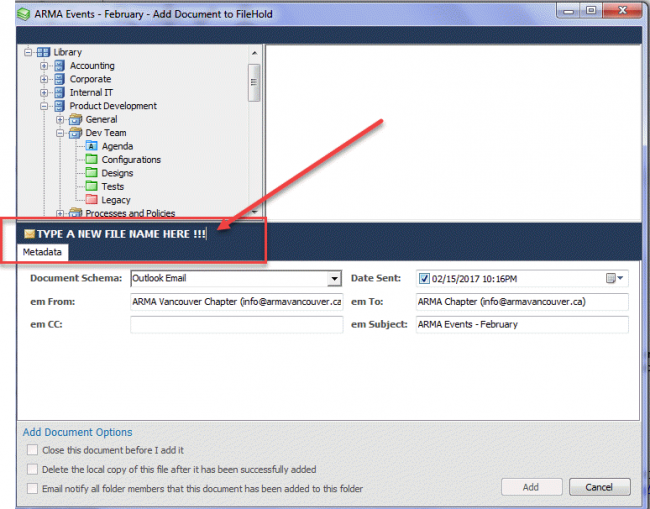Select the Product Development tree item label
The height and width of the screenshot is (509, 650).
[113, 106]
